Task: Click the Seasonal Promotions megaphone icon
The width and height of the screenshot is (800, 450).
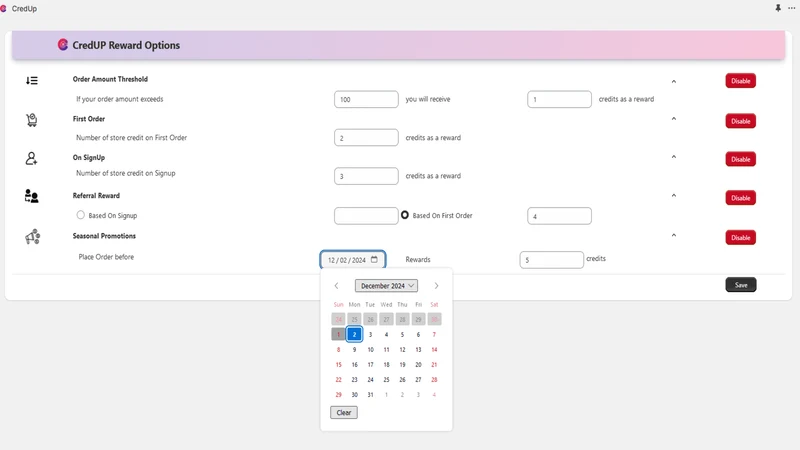Action: click(33, 237)
